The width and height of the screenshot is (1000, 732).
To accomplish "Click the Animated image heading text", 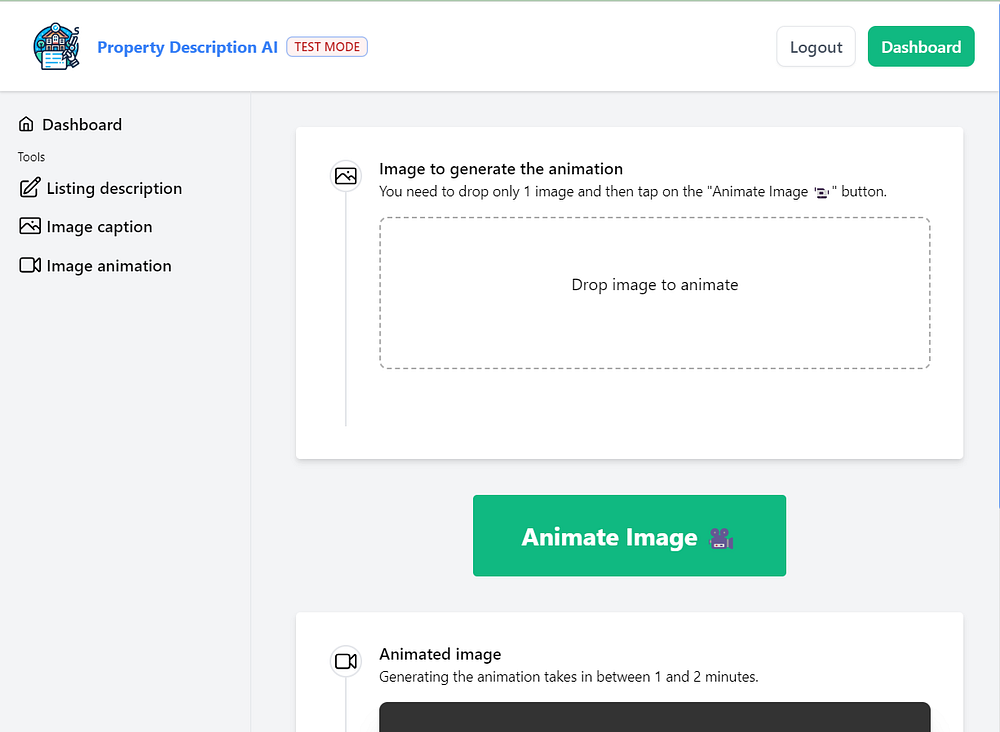I will [x=440, y=654].
